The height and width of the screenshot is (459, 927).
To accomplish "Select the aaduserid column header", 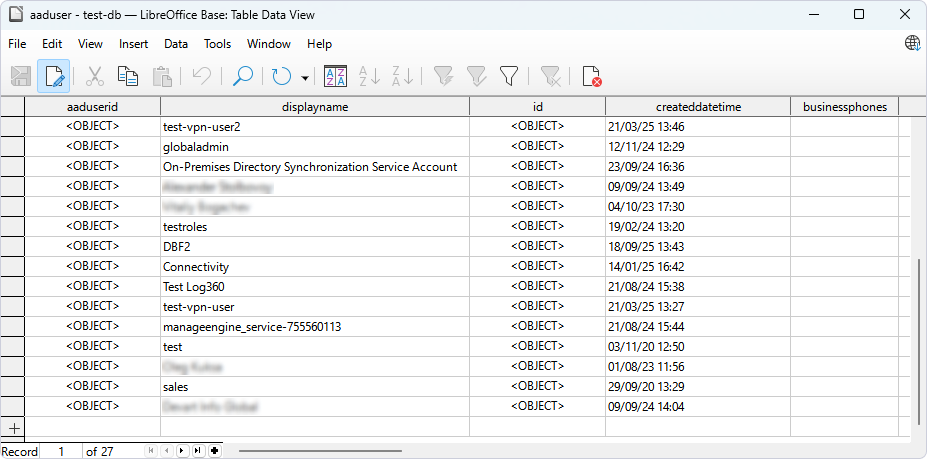I will coord(93,107).
